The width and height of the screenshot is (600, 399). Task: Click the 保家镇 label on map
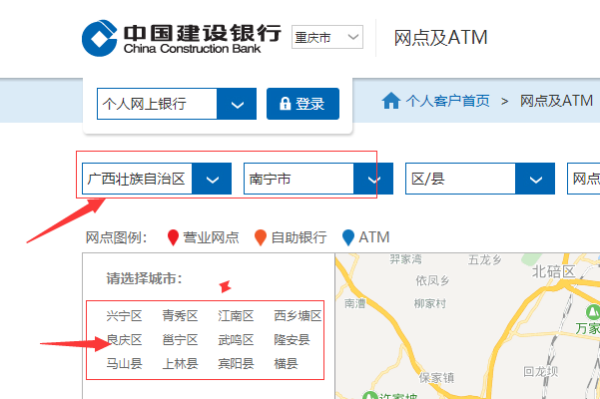click(437, 378)
